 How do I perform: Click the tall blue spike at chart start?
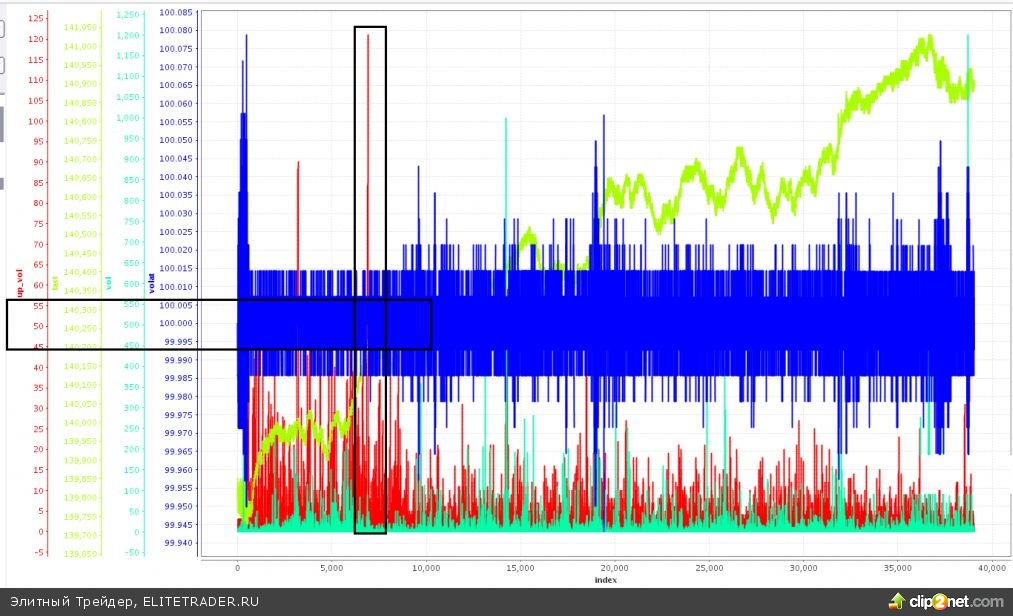[246, 37]
